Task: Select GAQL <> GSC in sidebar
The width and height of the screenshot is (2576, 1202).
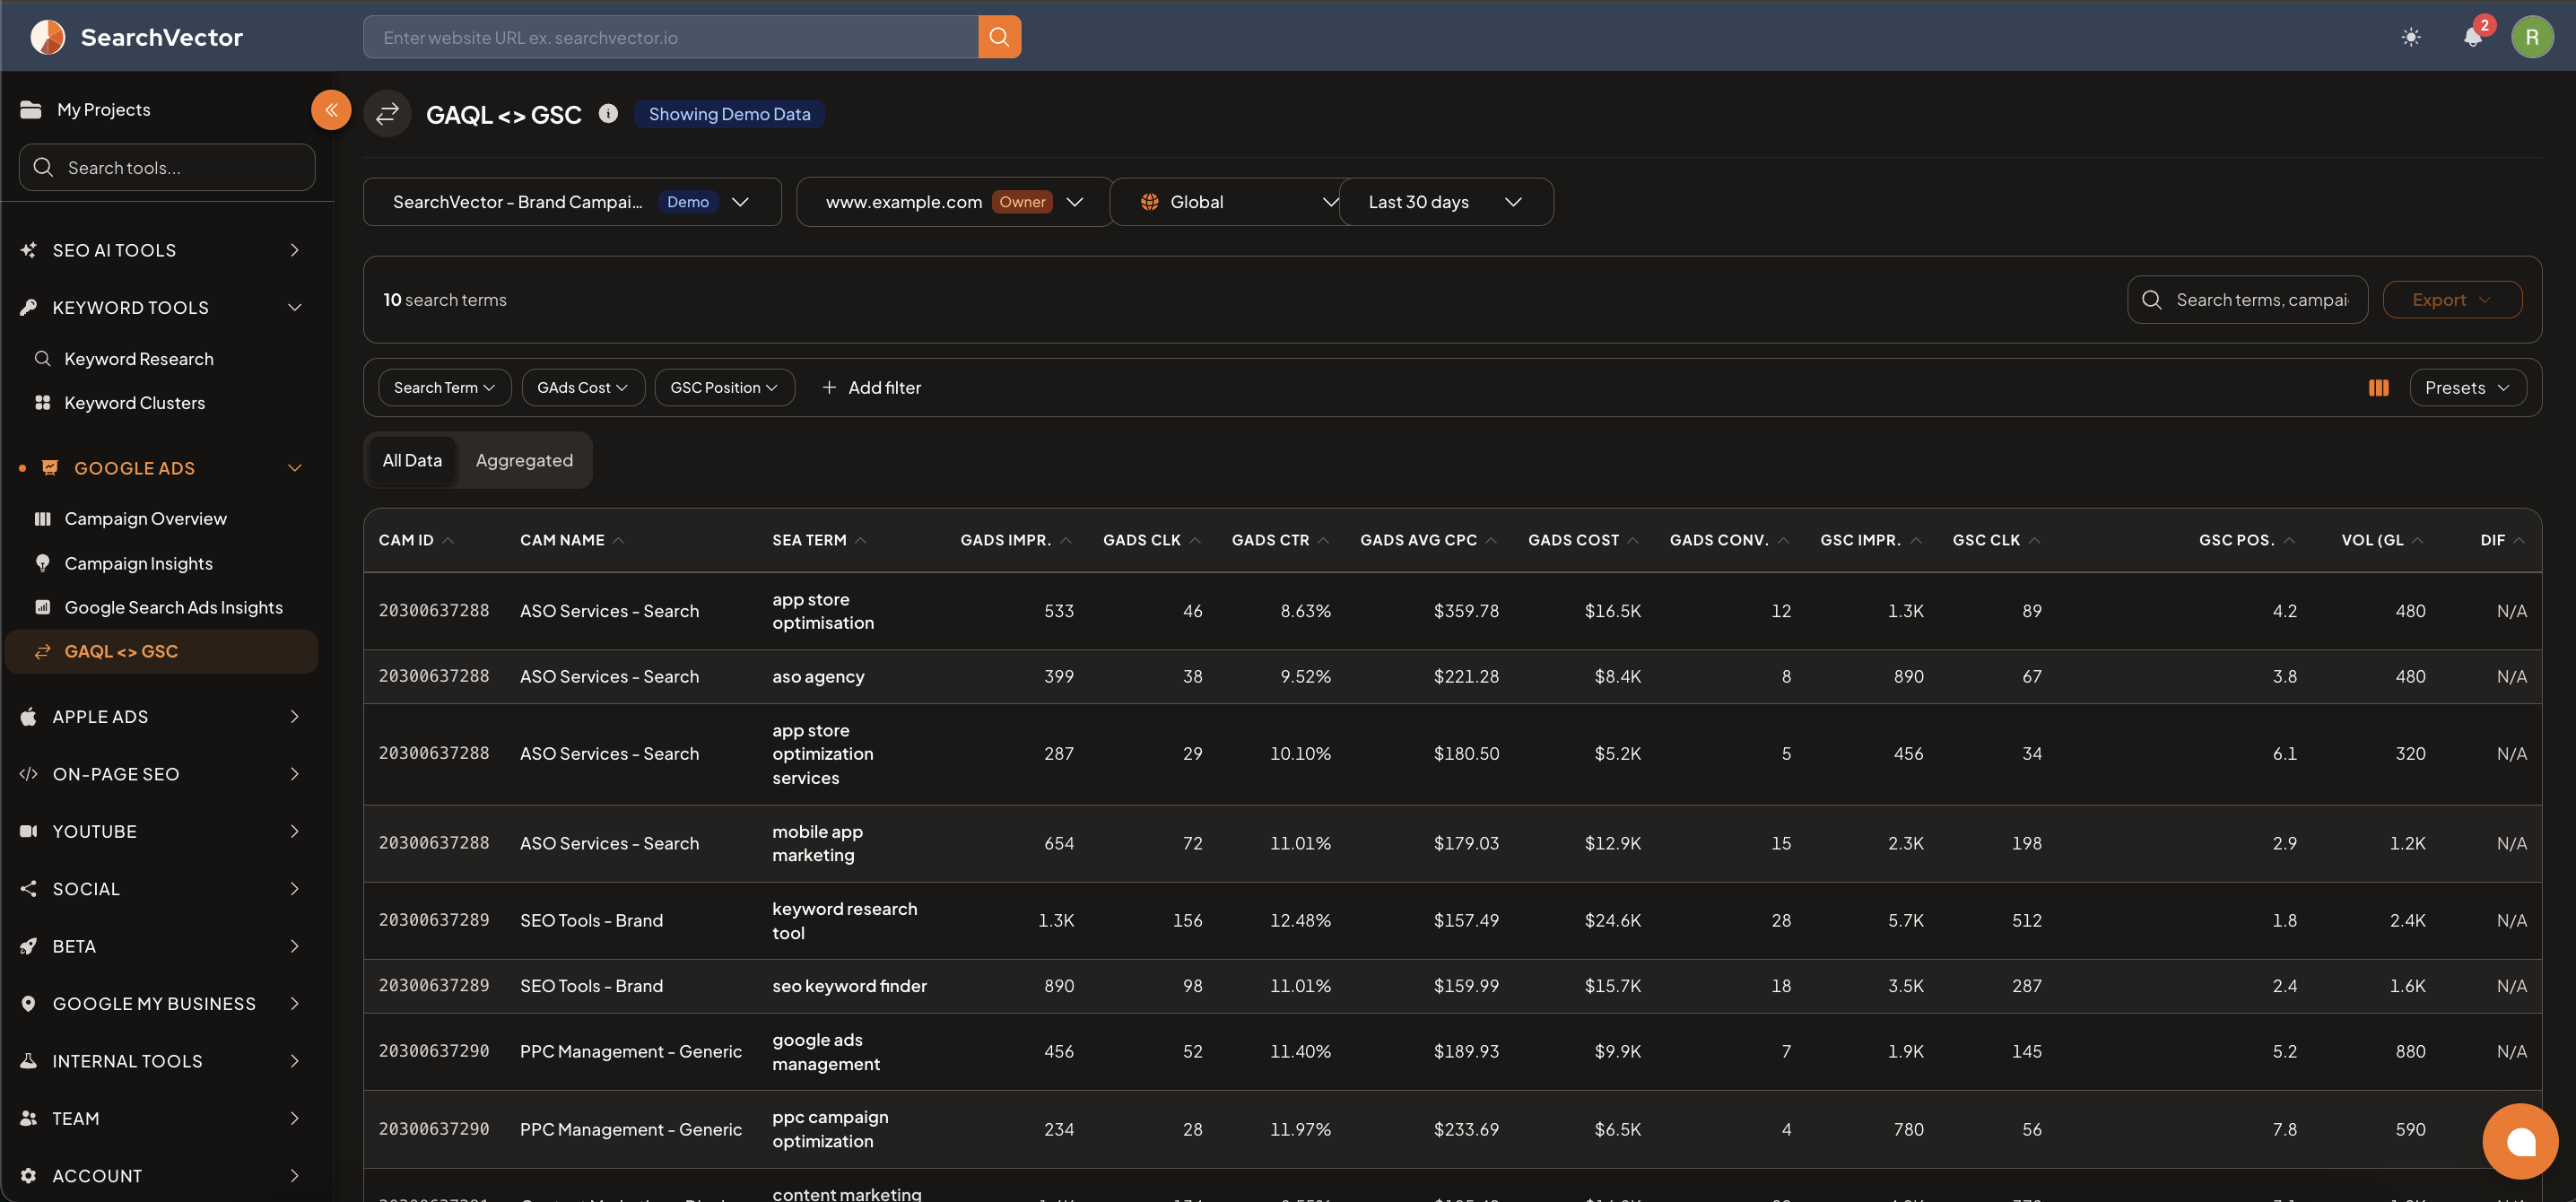Action: pos(162,651)
